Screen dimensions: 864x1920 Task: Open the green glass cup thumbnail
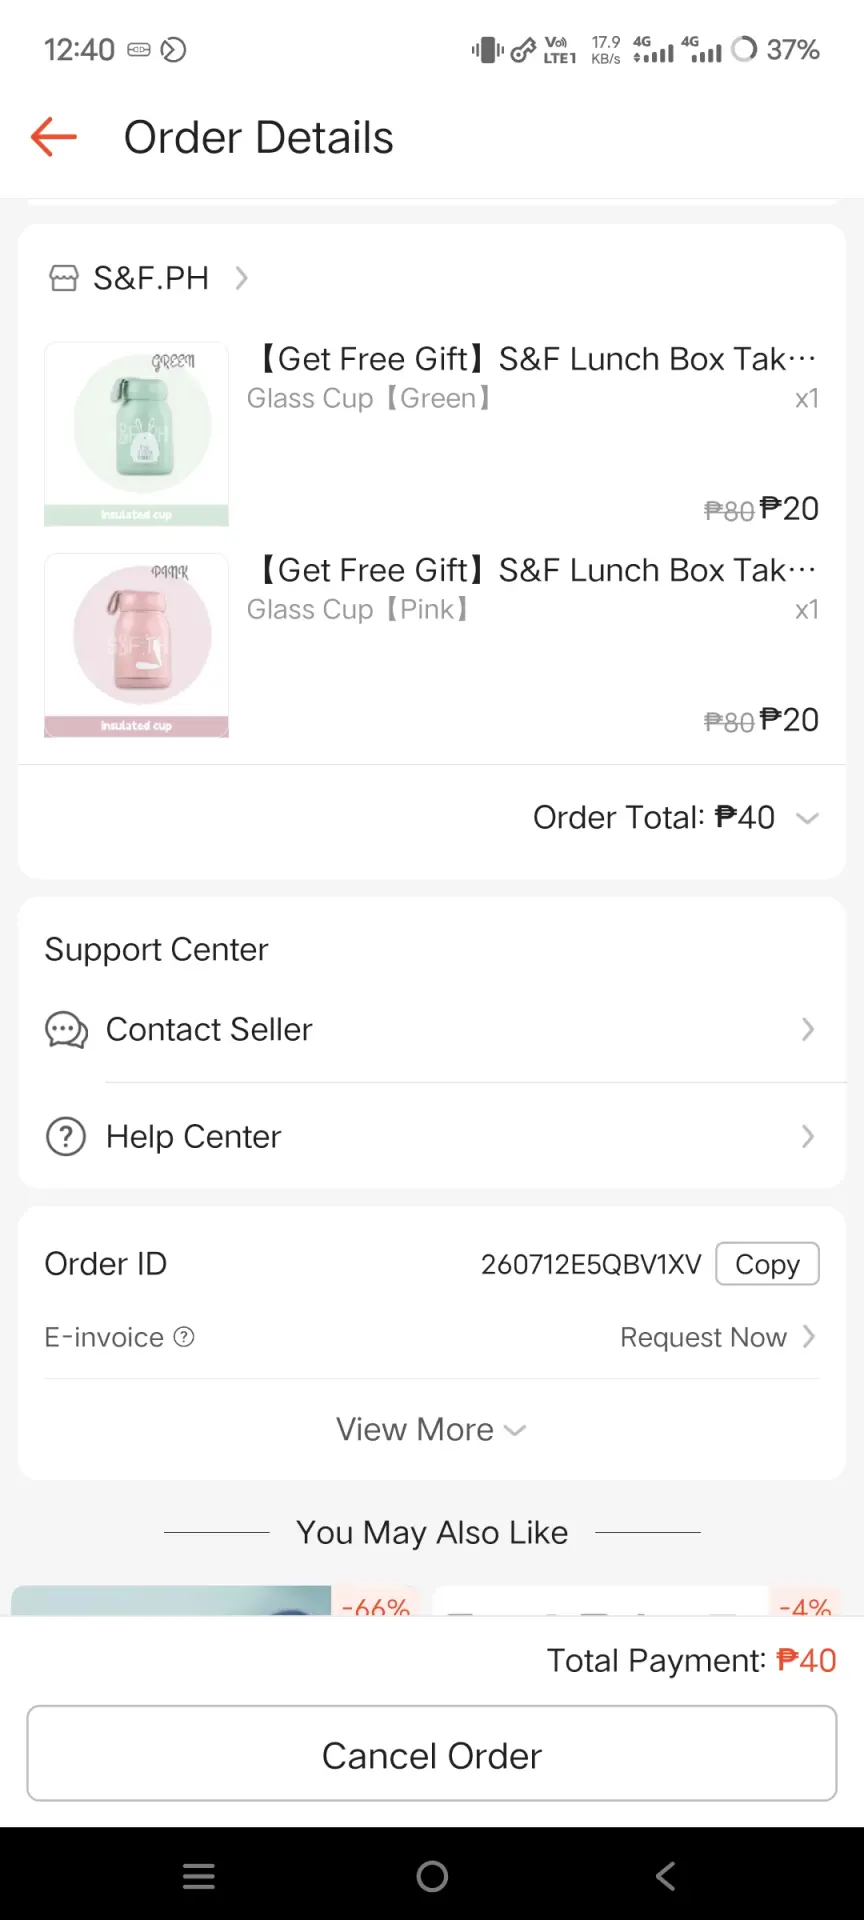(x=136, y=434)
